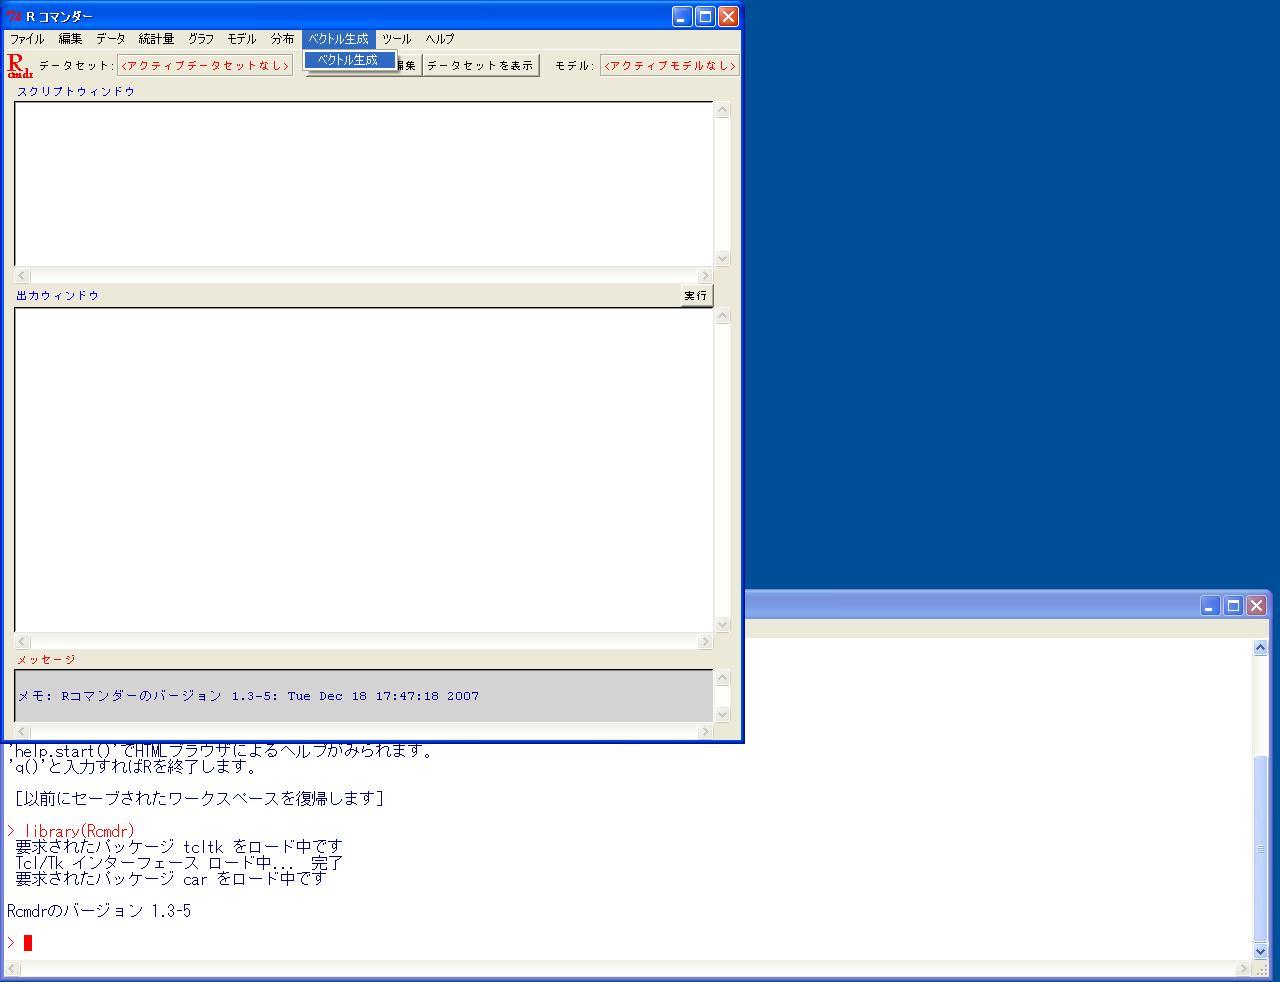Click the active model selector button

(670, 66)
